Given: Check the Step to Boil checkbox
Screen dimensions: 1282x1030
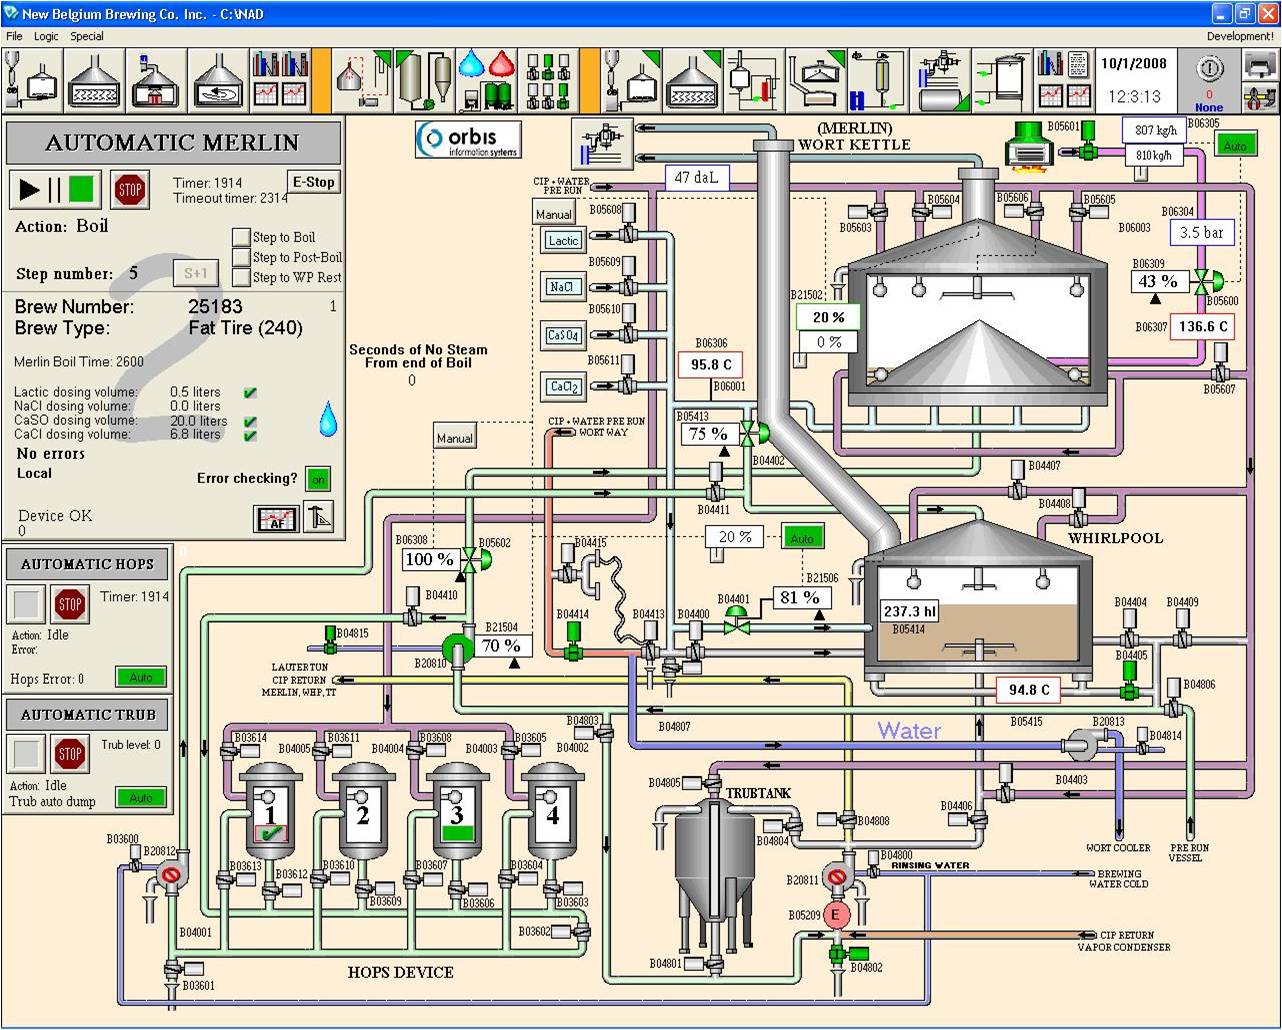Looking at the screenshot, I should click(x=241, y=237).
